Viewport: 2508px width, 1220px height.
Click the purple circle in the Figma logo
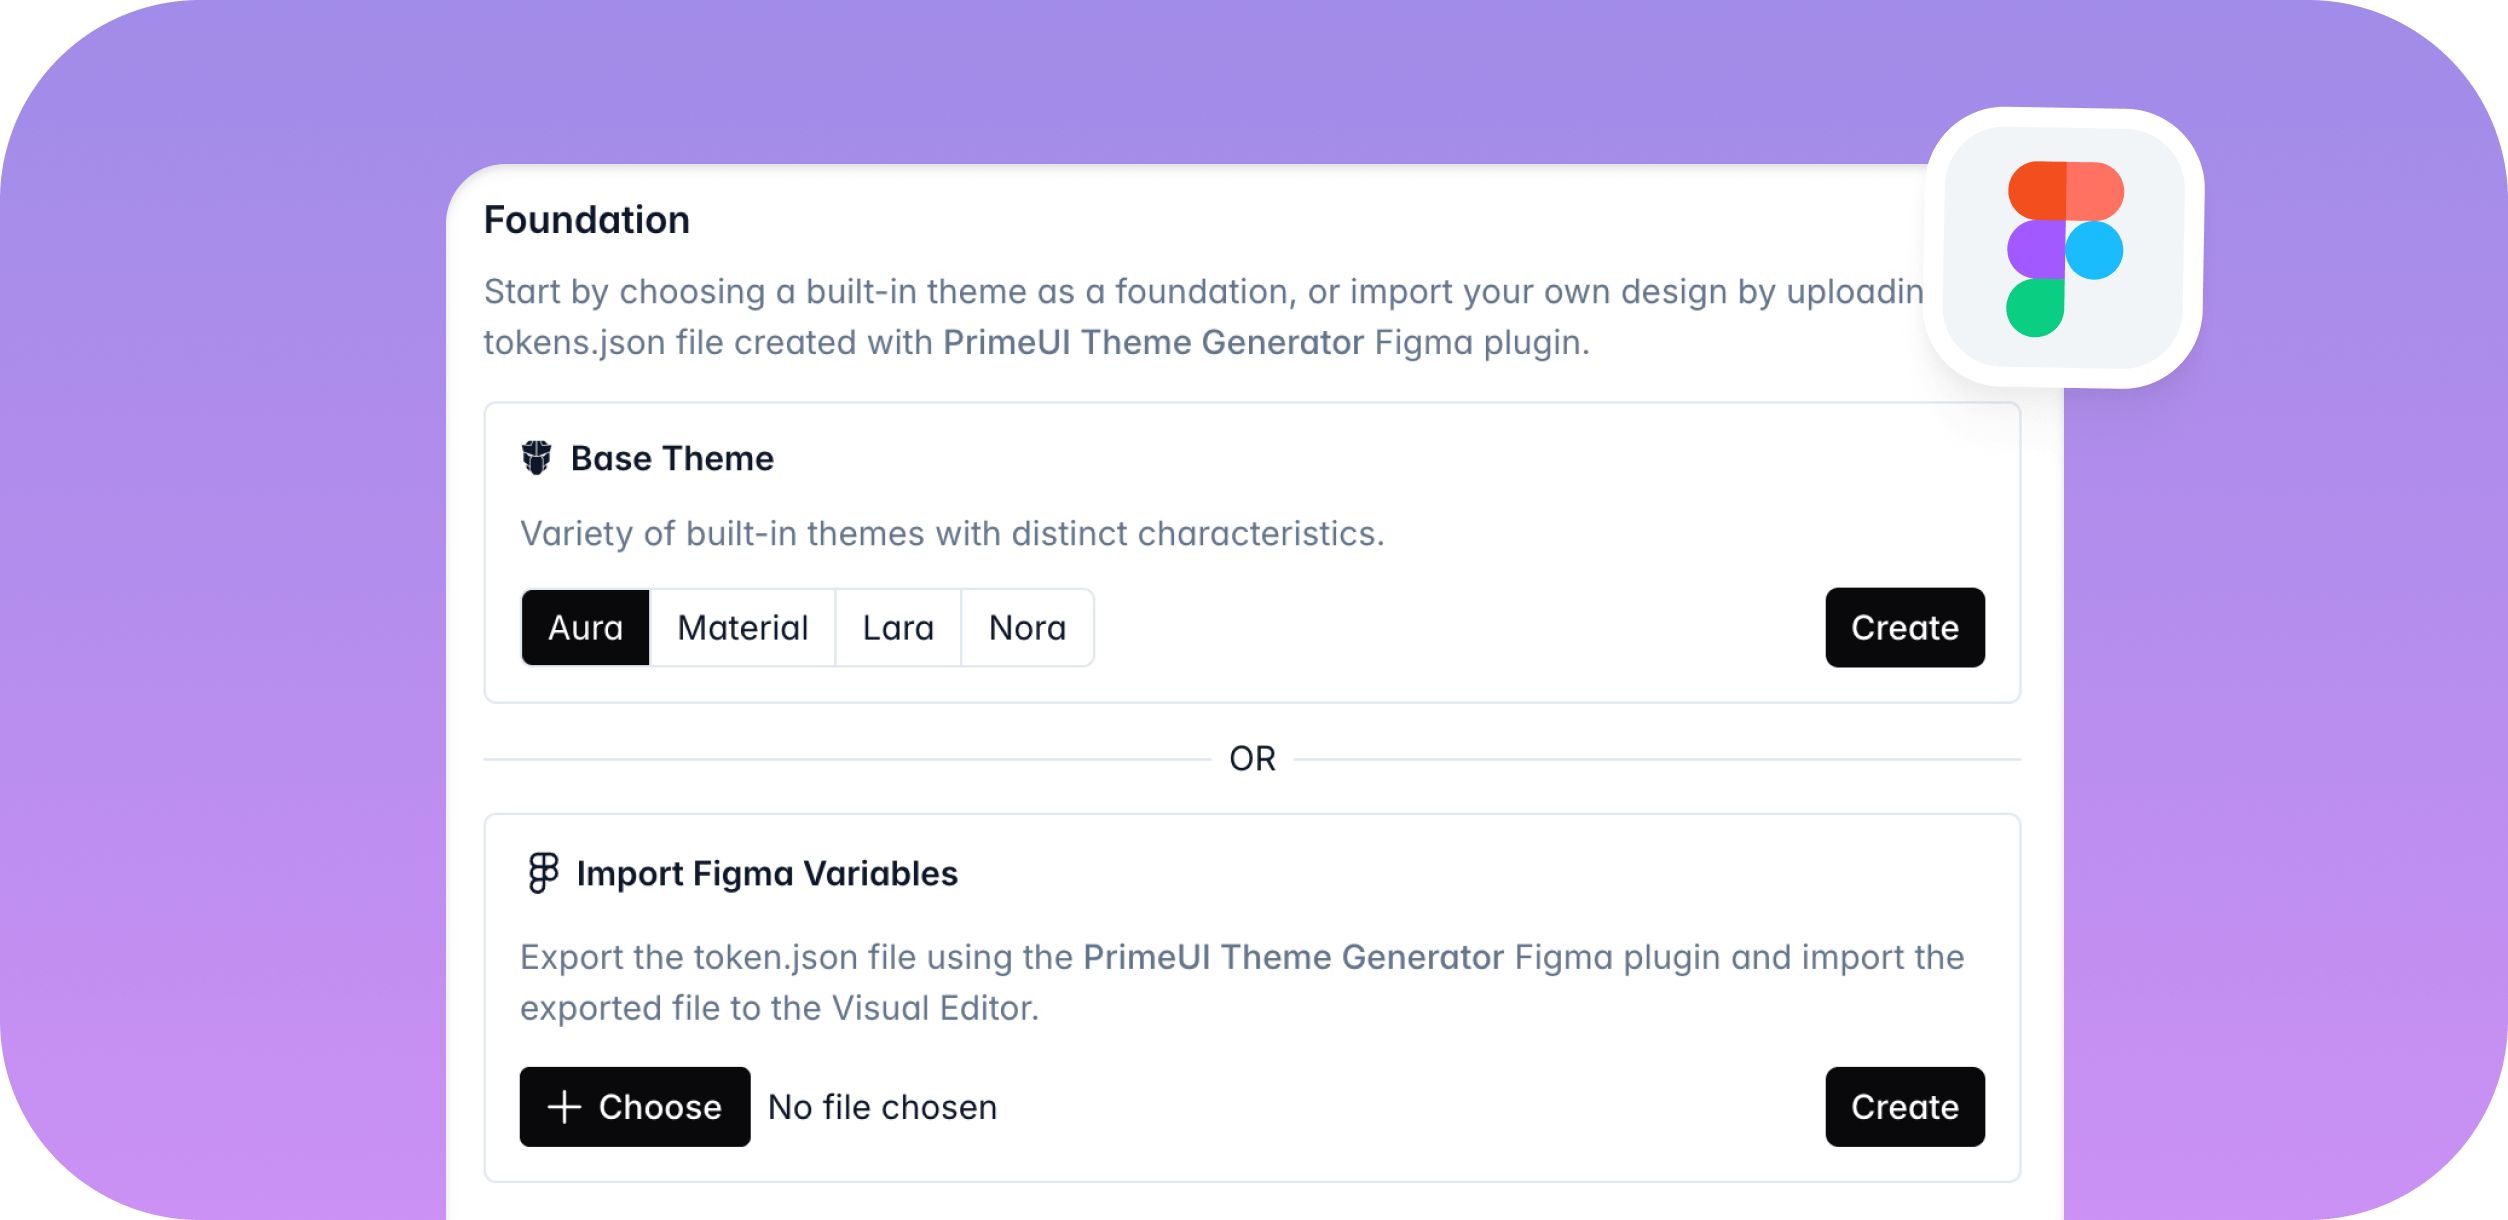click(x=2038, y=250)
